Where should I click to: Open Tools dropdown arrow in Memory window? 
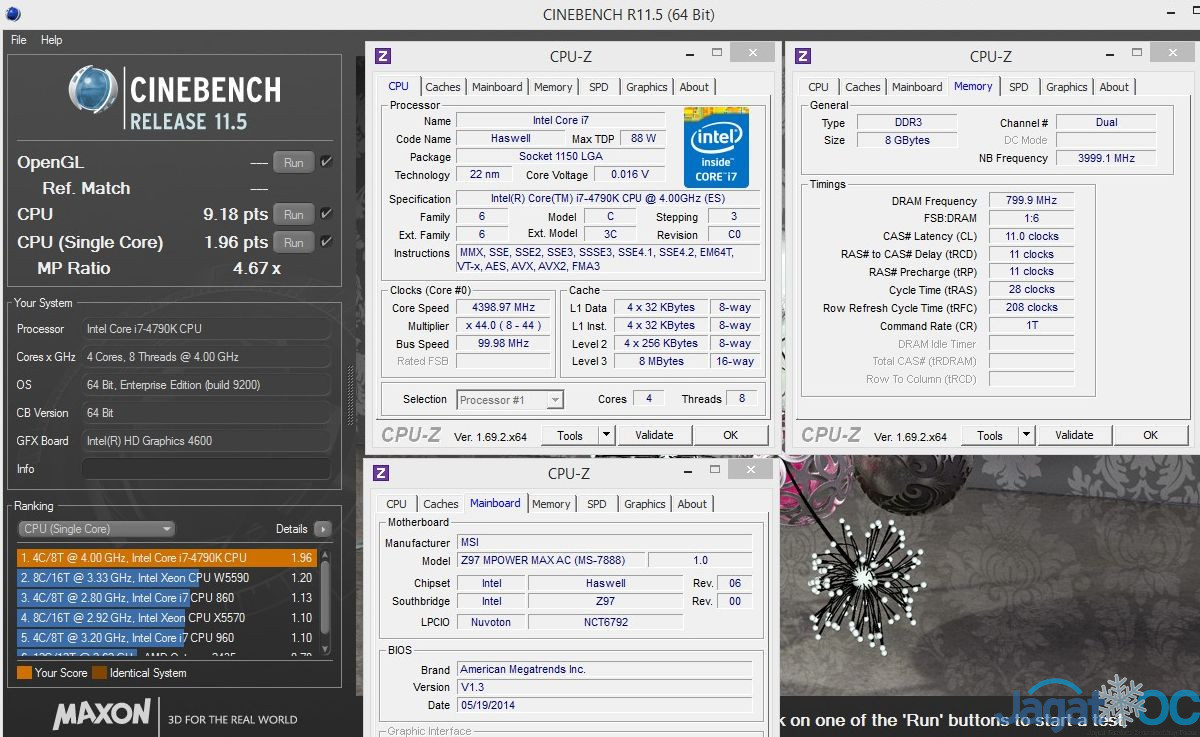(1026, 435)
